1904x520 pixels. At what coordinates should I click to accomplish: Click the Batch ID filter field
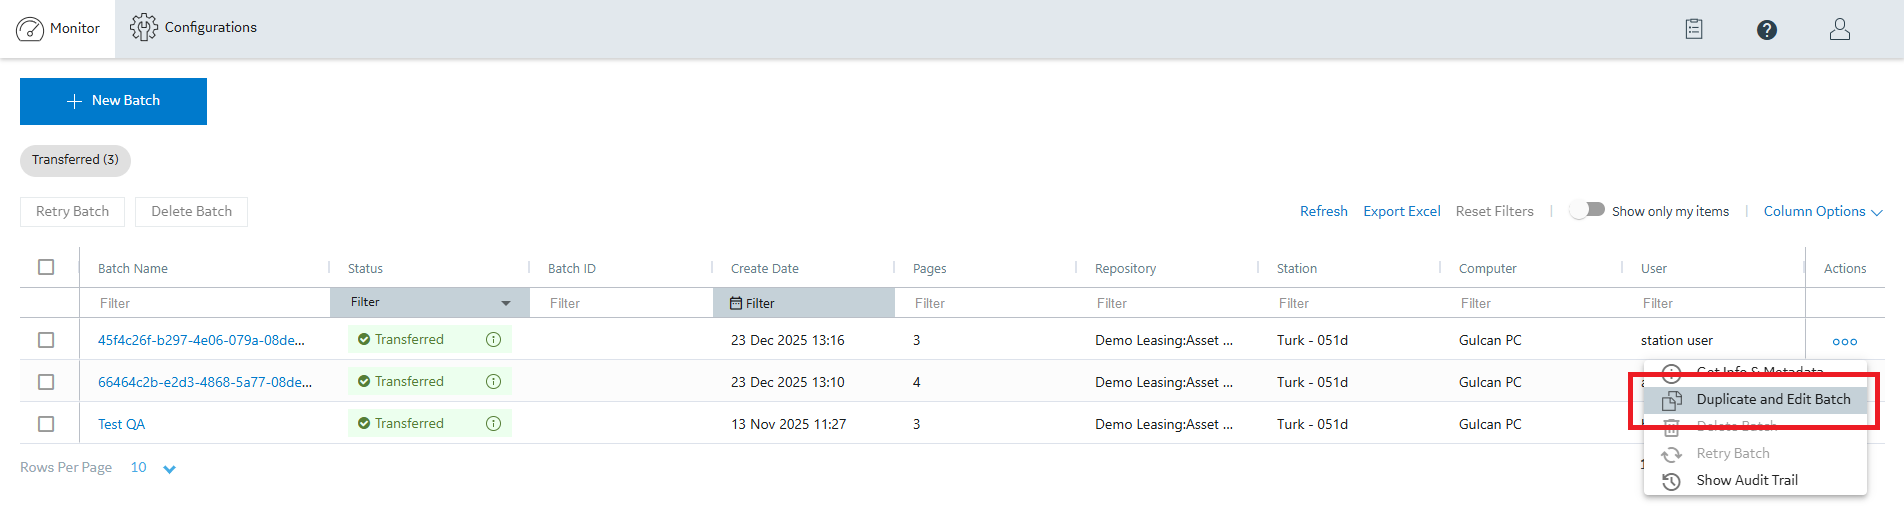tap(621, 303)
